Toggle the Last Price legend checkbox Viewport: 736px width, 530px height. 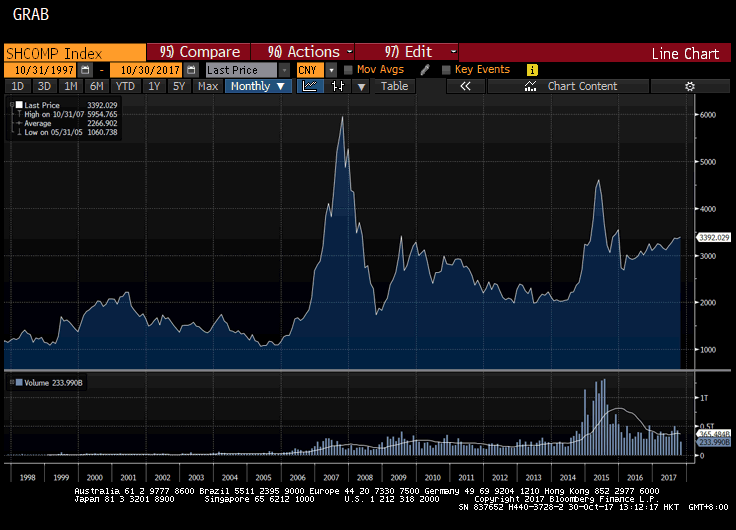tap(18, 105)
